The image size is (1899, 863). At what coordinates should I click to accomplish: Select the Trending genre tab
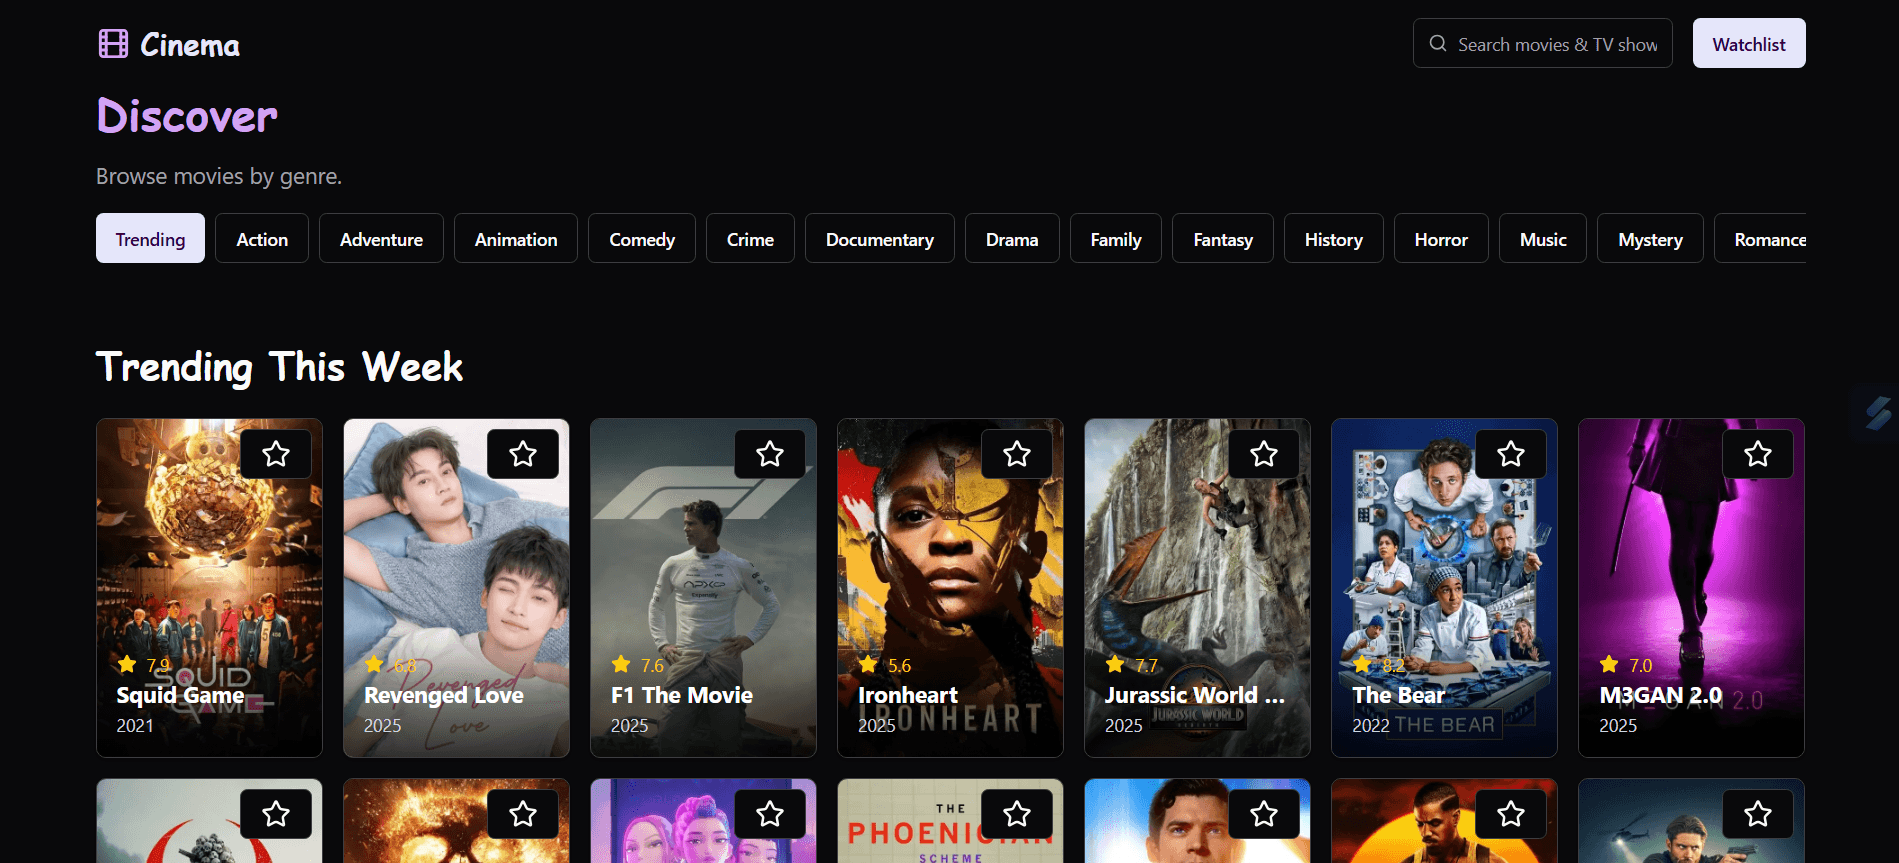tap(150, 238)
